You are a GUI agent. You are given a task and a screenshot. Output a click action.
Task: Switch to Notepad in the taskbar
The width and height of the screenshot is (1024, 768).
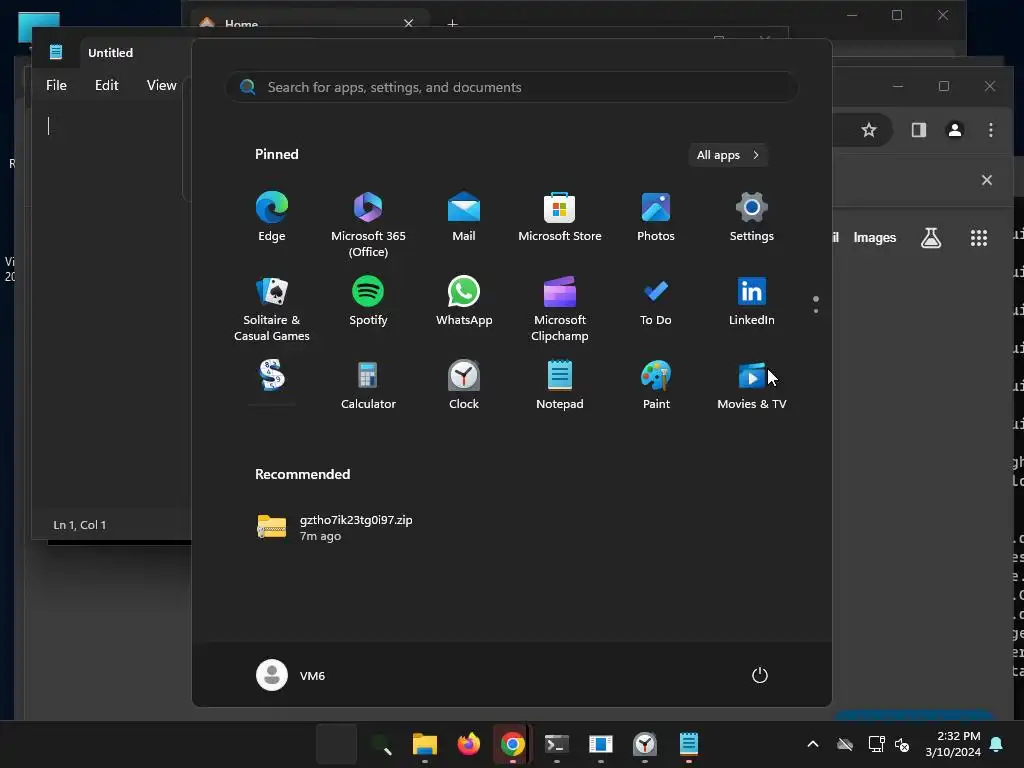688,744
